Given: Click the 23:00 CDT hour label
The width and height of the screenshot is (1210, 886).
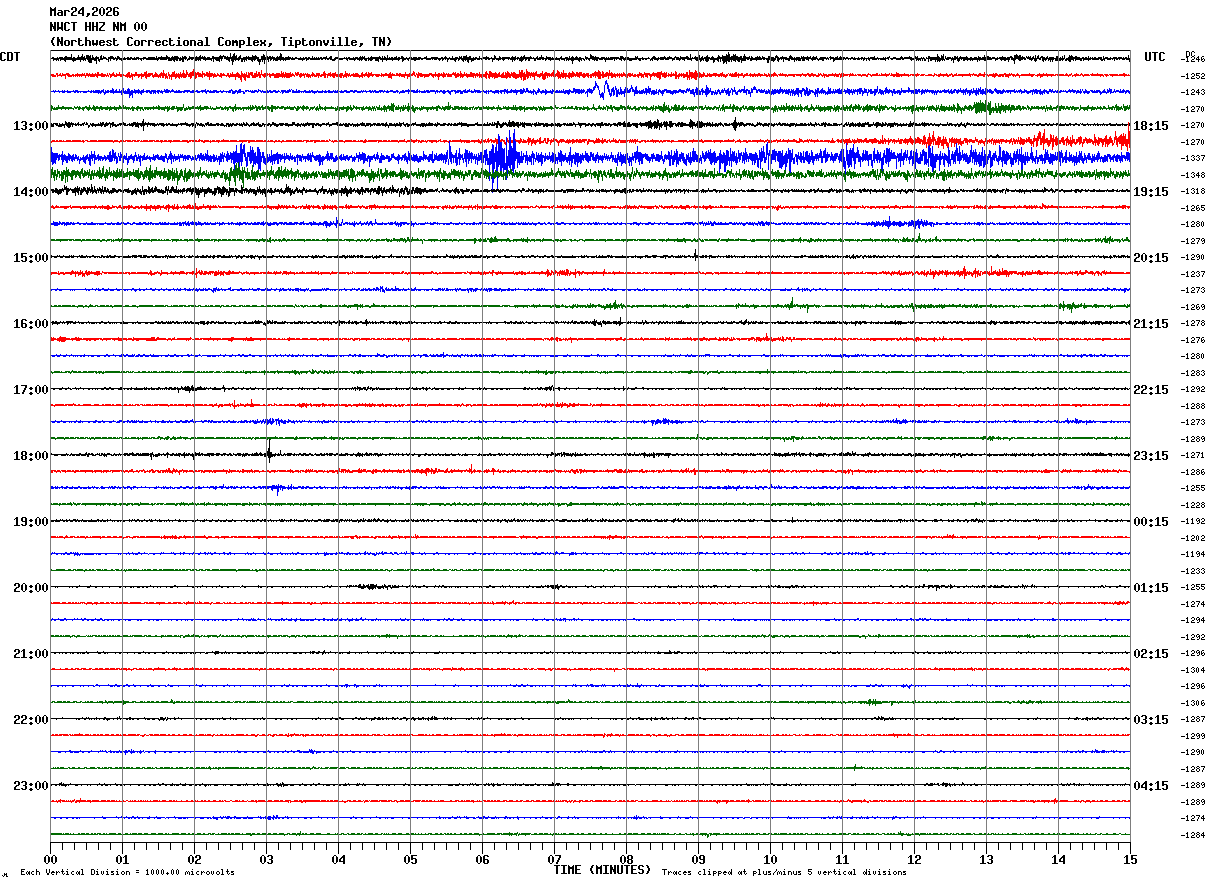Looking at the screenshot, I should pyautogui.click(x=31, y=785).
